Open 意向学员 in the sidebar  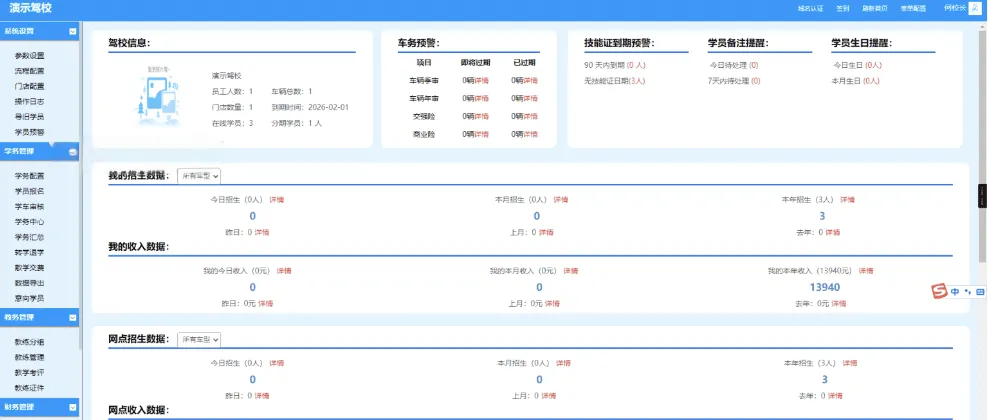(x=30, y=298)
